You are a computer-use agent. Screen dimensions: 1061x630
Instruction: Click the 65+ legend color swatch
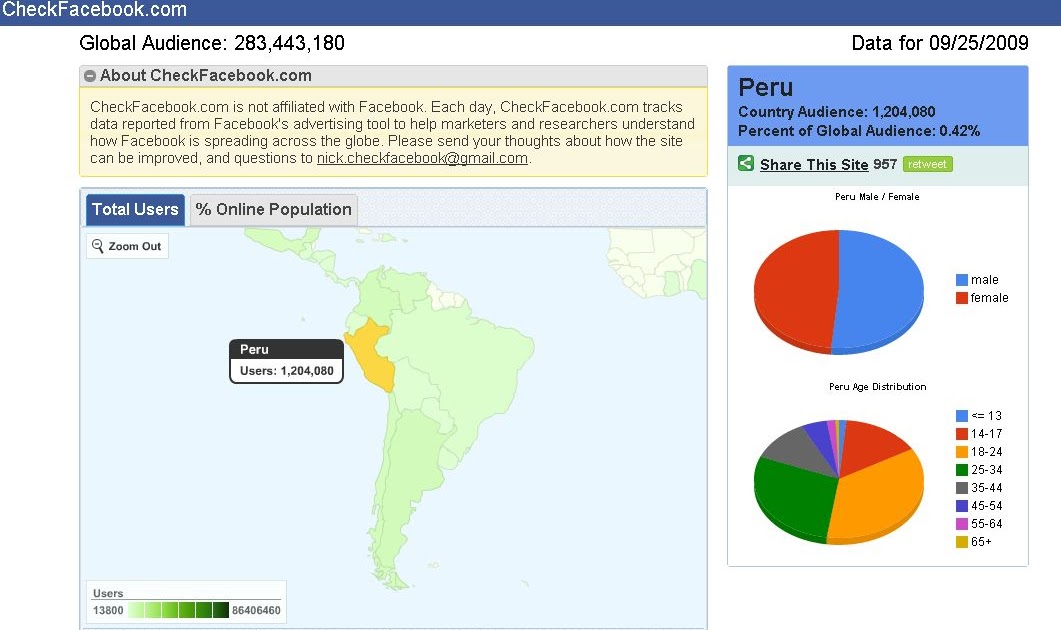pyautogui.click(x=962, y=541)
